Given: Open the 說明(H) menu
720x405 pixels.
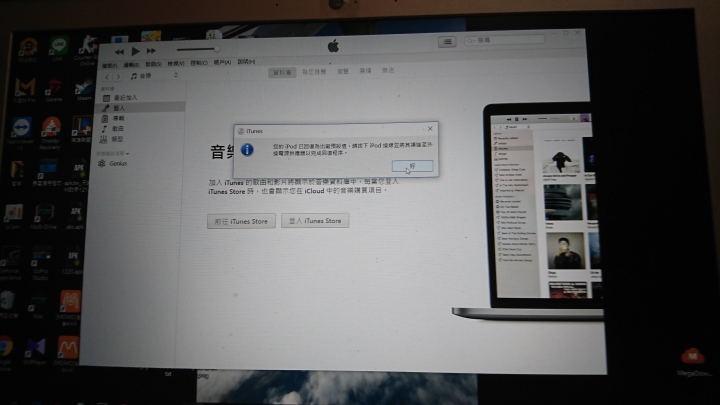Looking at the screenshot, I should [x=246, y=62].
